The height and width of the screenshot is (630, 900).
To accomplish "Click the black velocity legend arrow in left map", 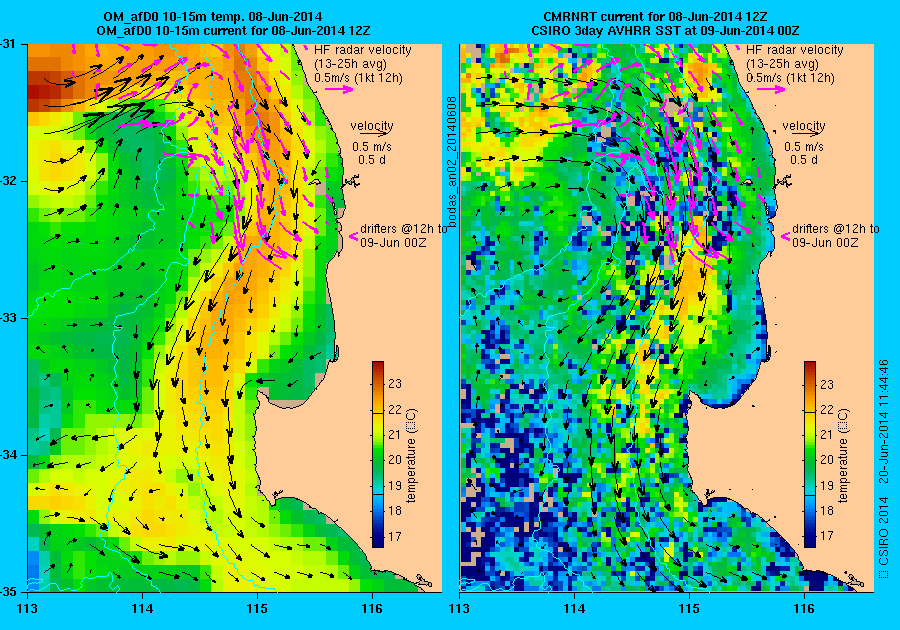I will [x=373, y=134].
